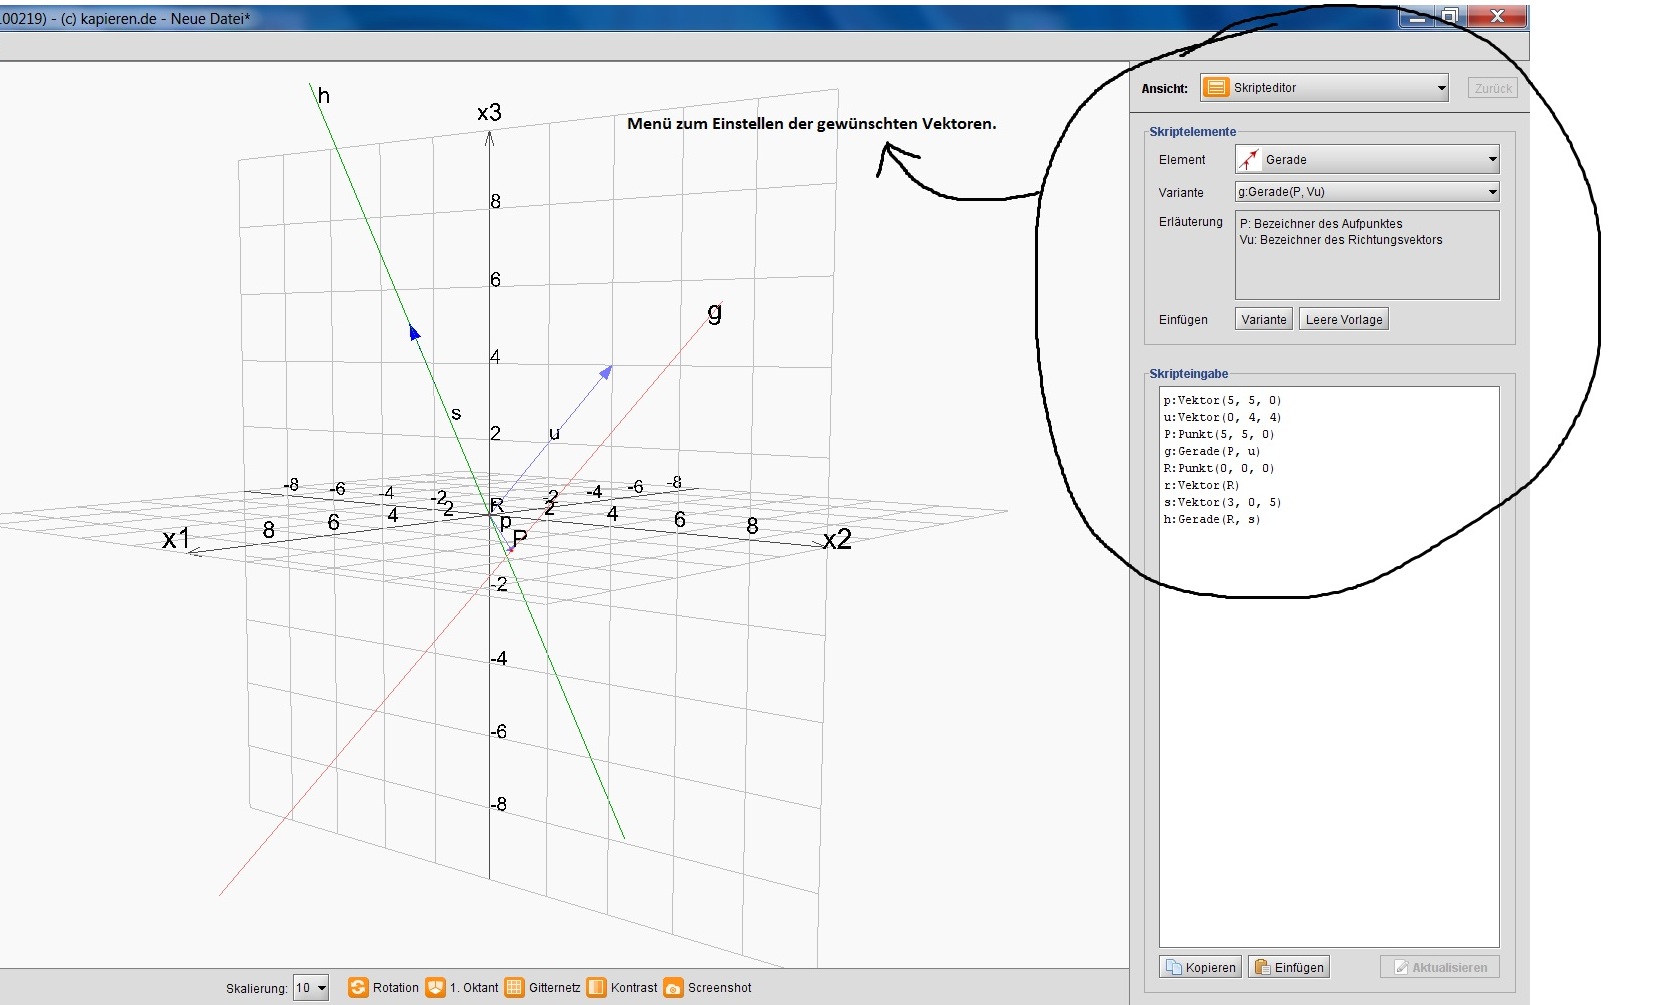Click the Zurück button

pyautogui.click(x=1492, y=88)
